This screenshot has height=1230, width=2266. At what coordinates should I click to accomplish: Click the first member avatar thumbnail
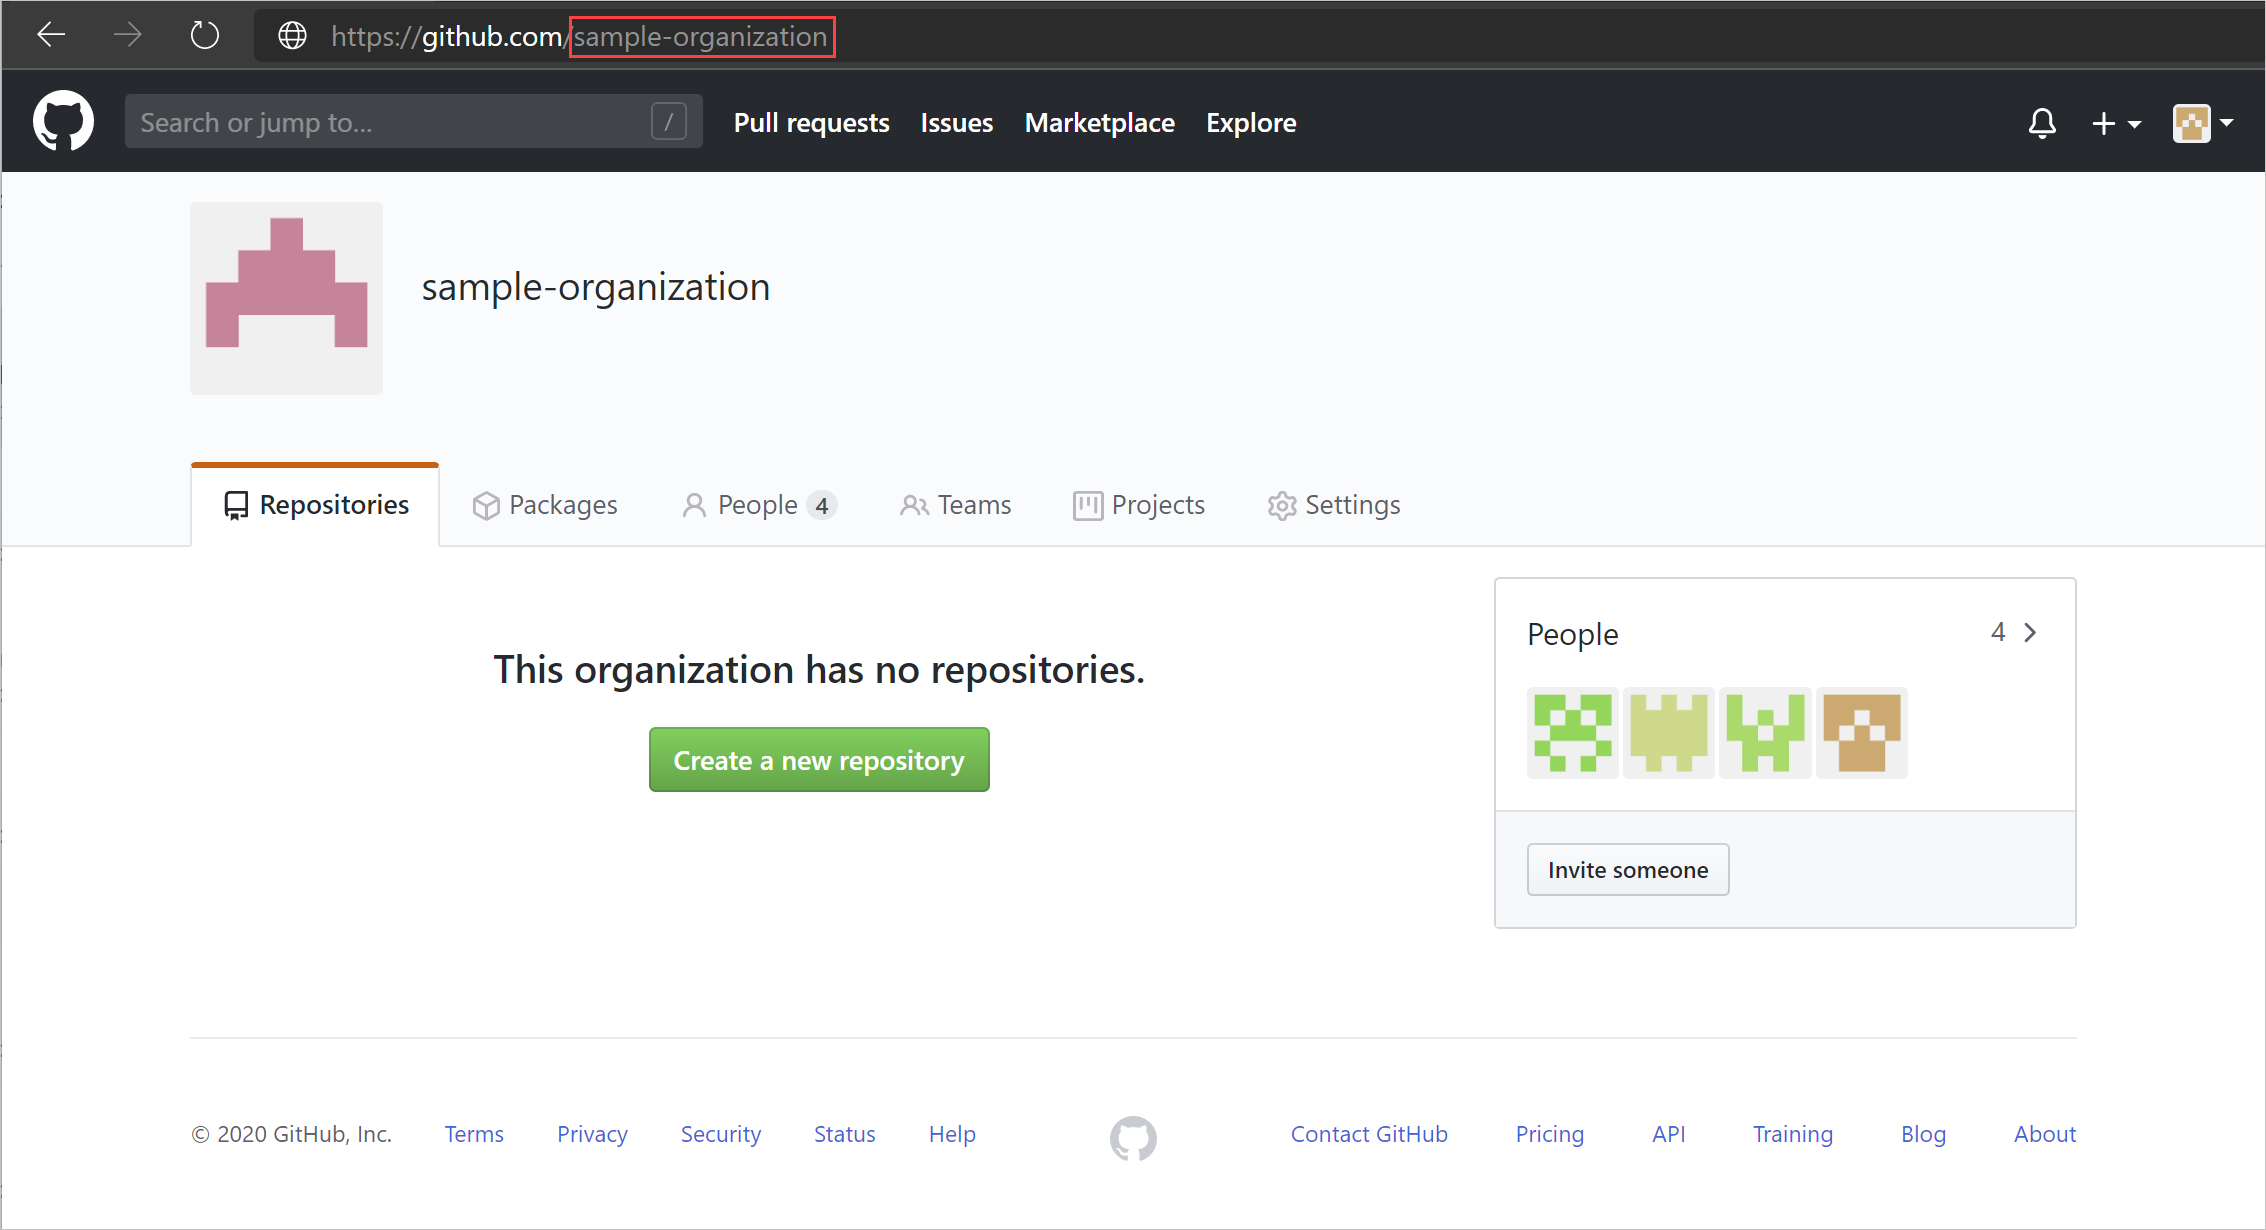coord(1574,735)
